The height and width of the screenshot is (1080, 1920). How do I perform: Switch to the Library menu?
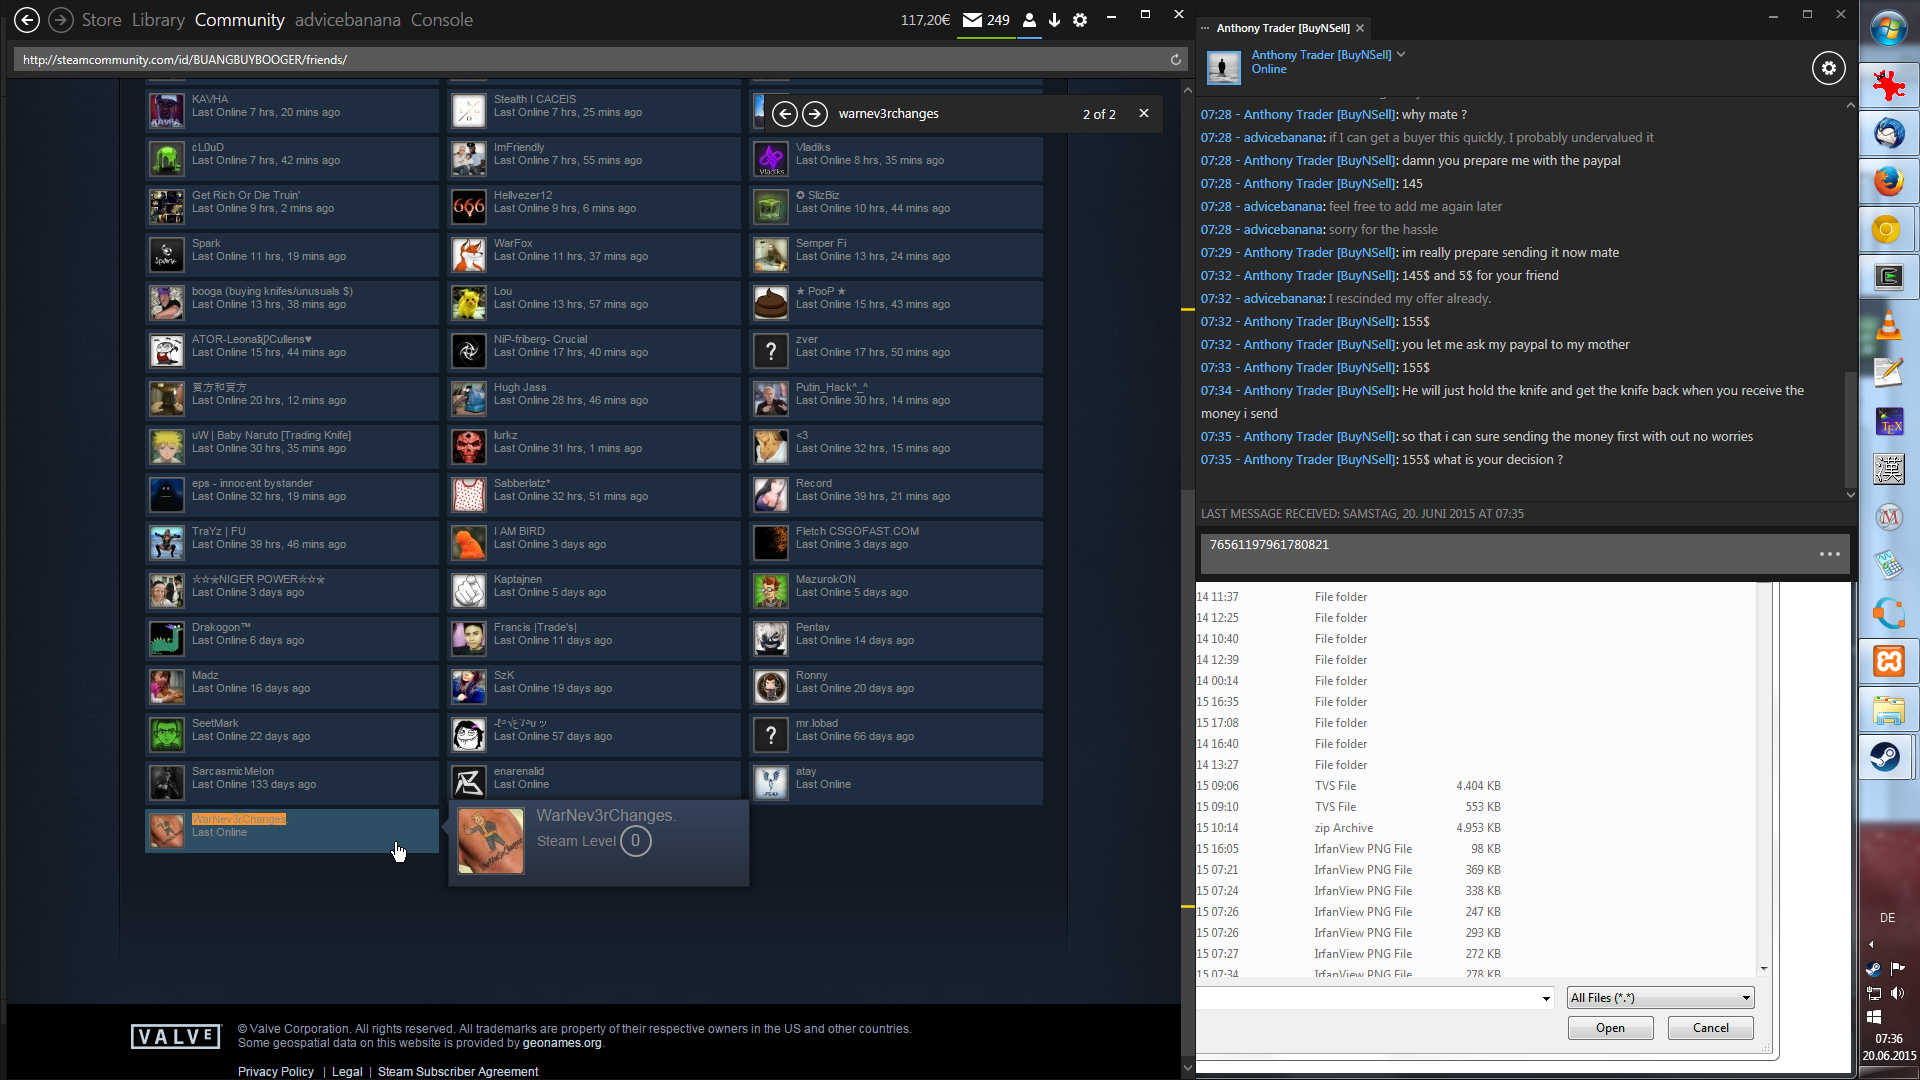[x=158, y=20]
